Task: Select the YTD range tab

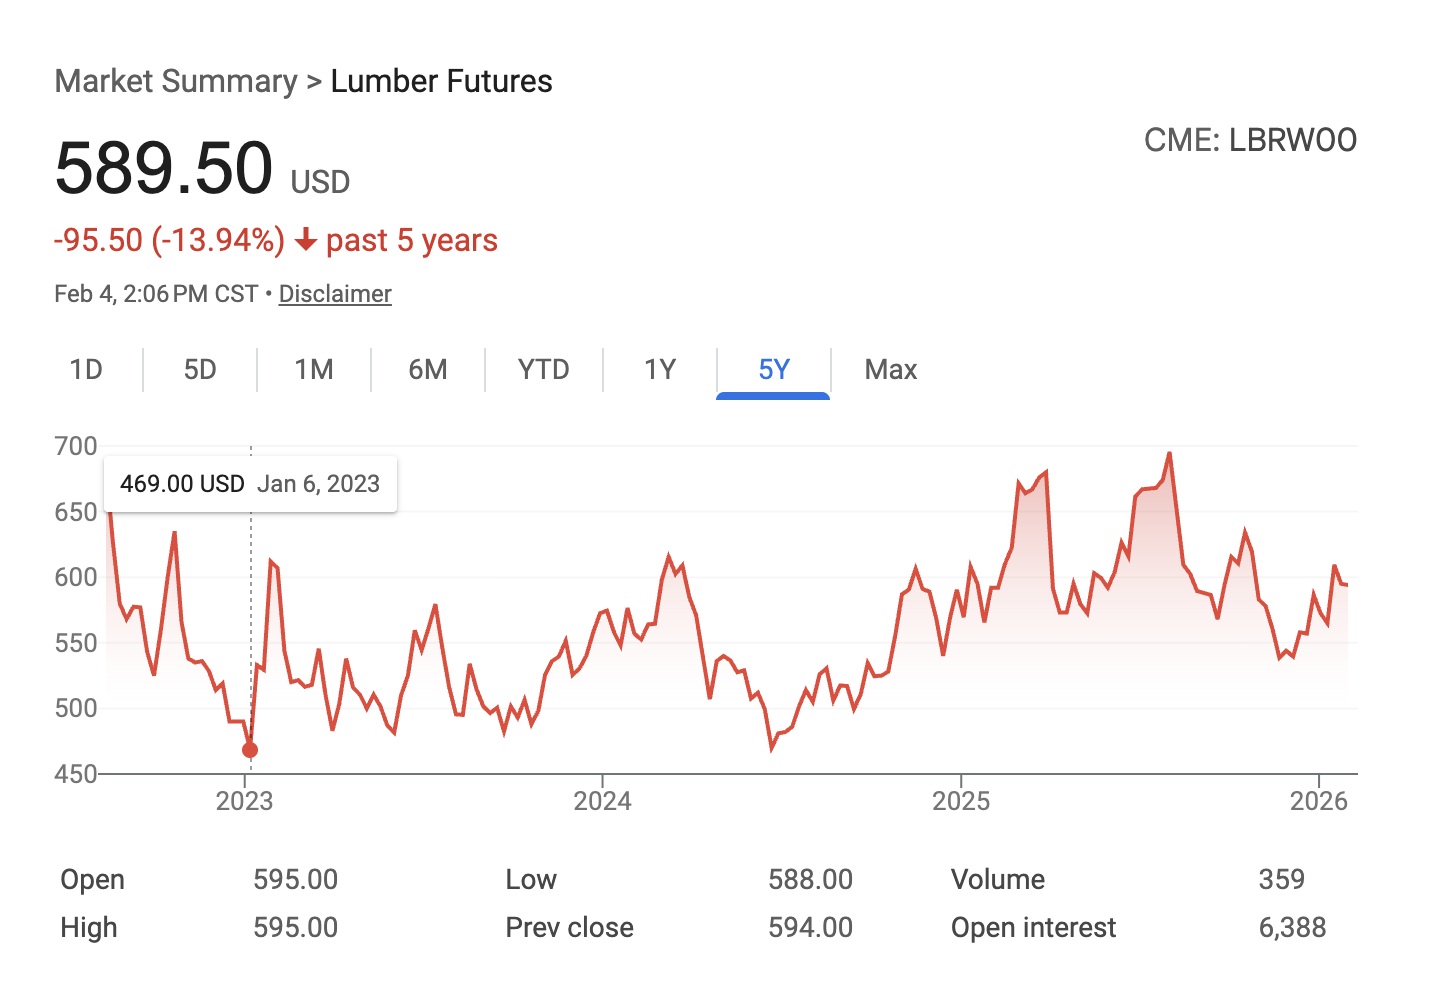Action: [544, 370]
